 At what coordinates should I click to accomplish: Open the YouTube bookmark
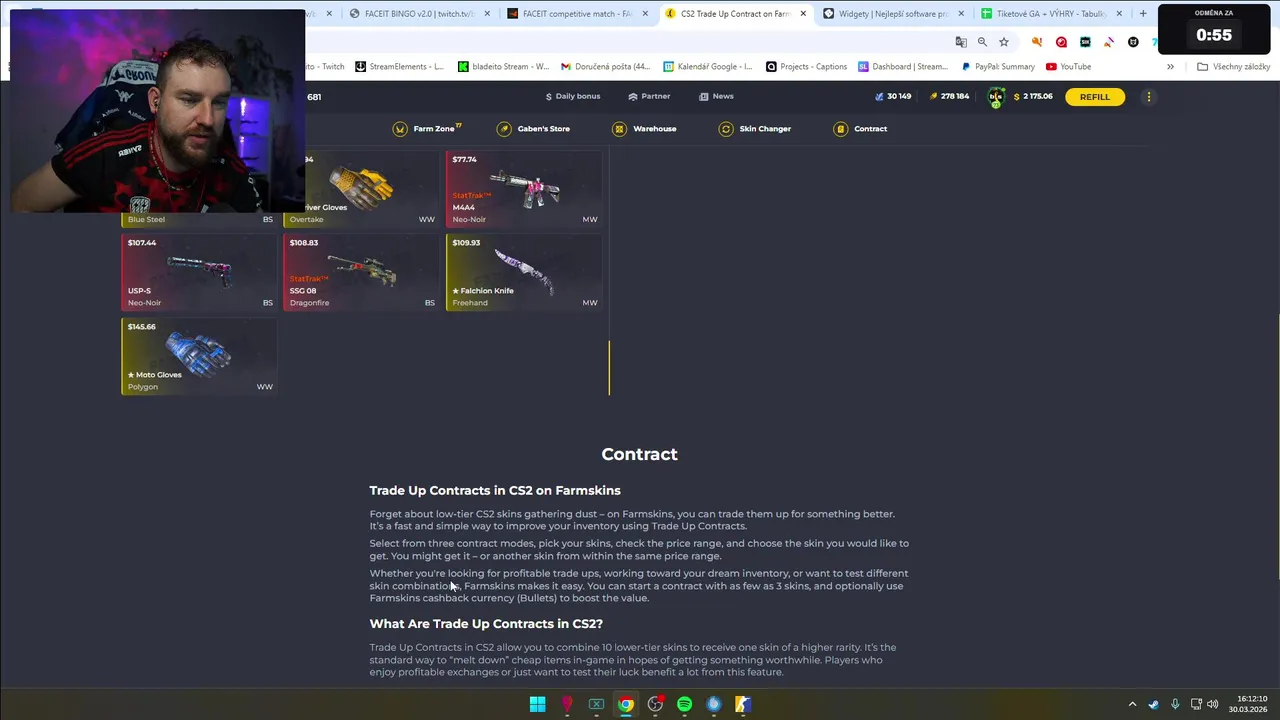1068,67
